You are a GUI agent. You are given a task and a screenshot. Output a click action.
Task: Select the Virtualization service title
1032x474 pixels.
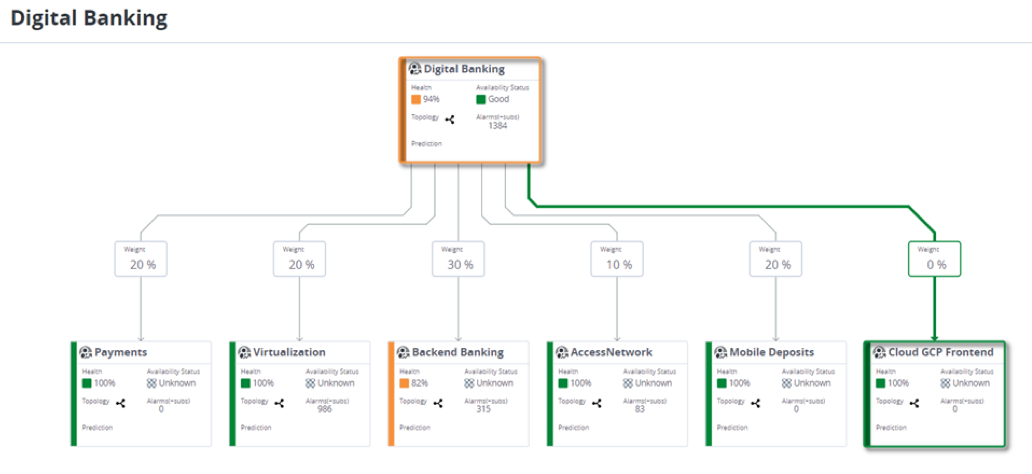[289, 353]
